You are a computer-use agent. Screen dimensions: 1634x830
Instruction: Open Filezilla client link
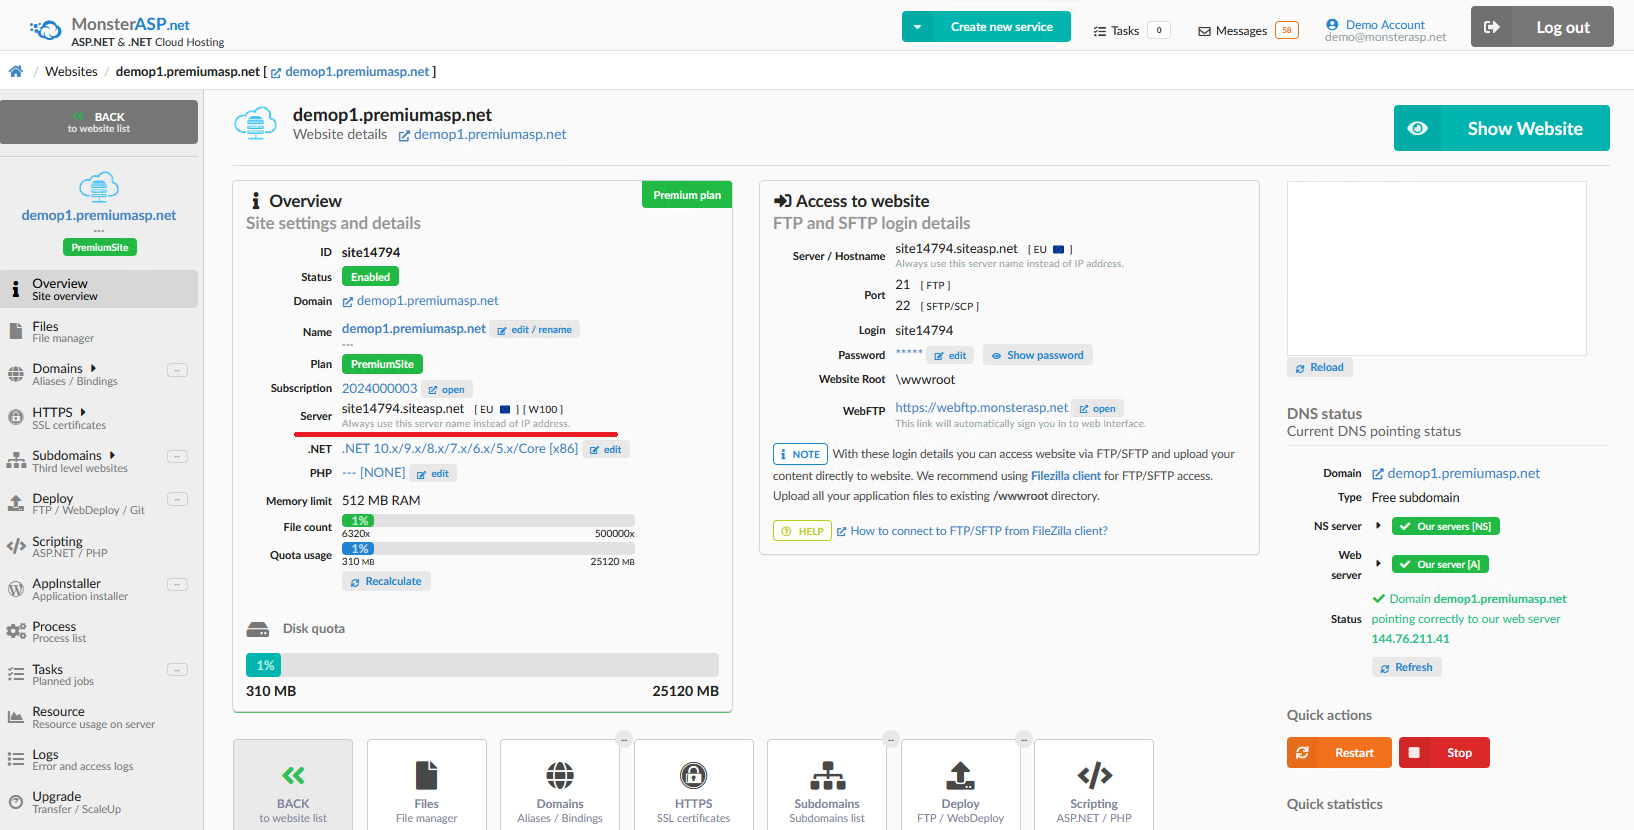tap(1066, 476)
